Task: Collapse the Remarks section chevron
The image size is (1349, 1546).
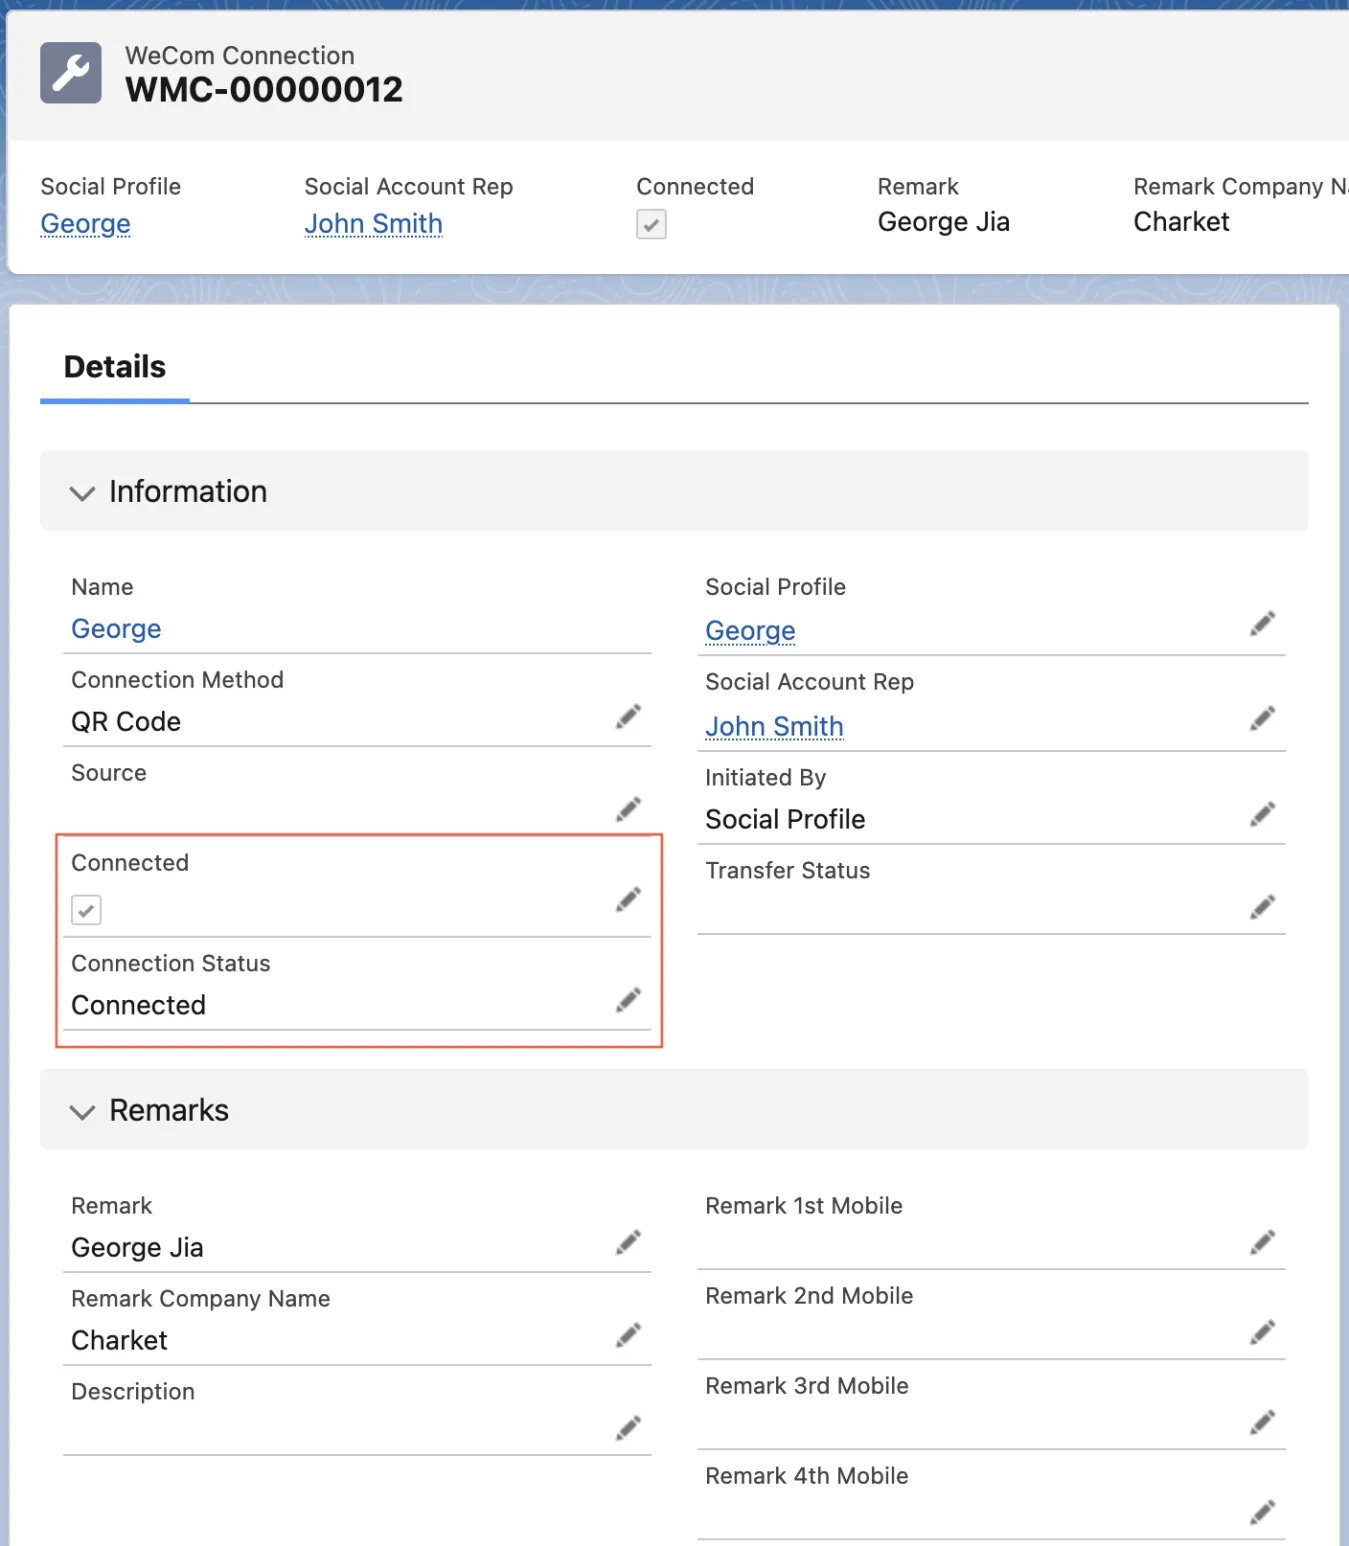Action: pos(82,1112)
